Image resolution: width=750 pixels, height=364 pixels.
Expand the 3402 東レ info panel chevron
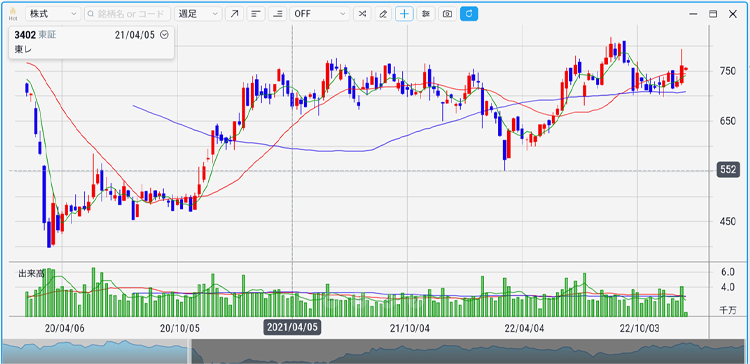click(165, 35)
